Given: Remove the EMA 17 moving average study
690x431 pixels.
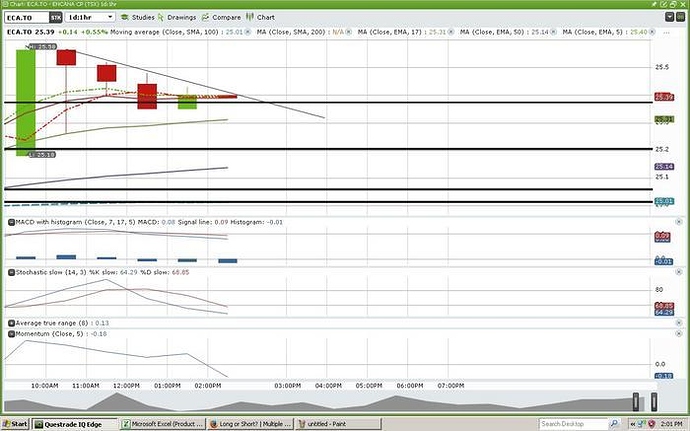Looking at the screenshot, I should point(451,32).
